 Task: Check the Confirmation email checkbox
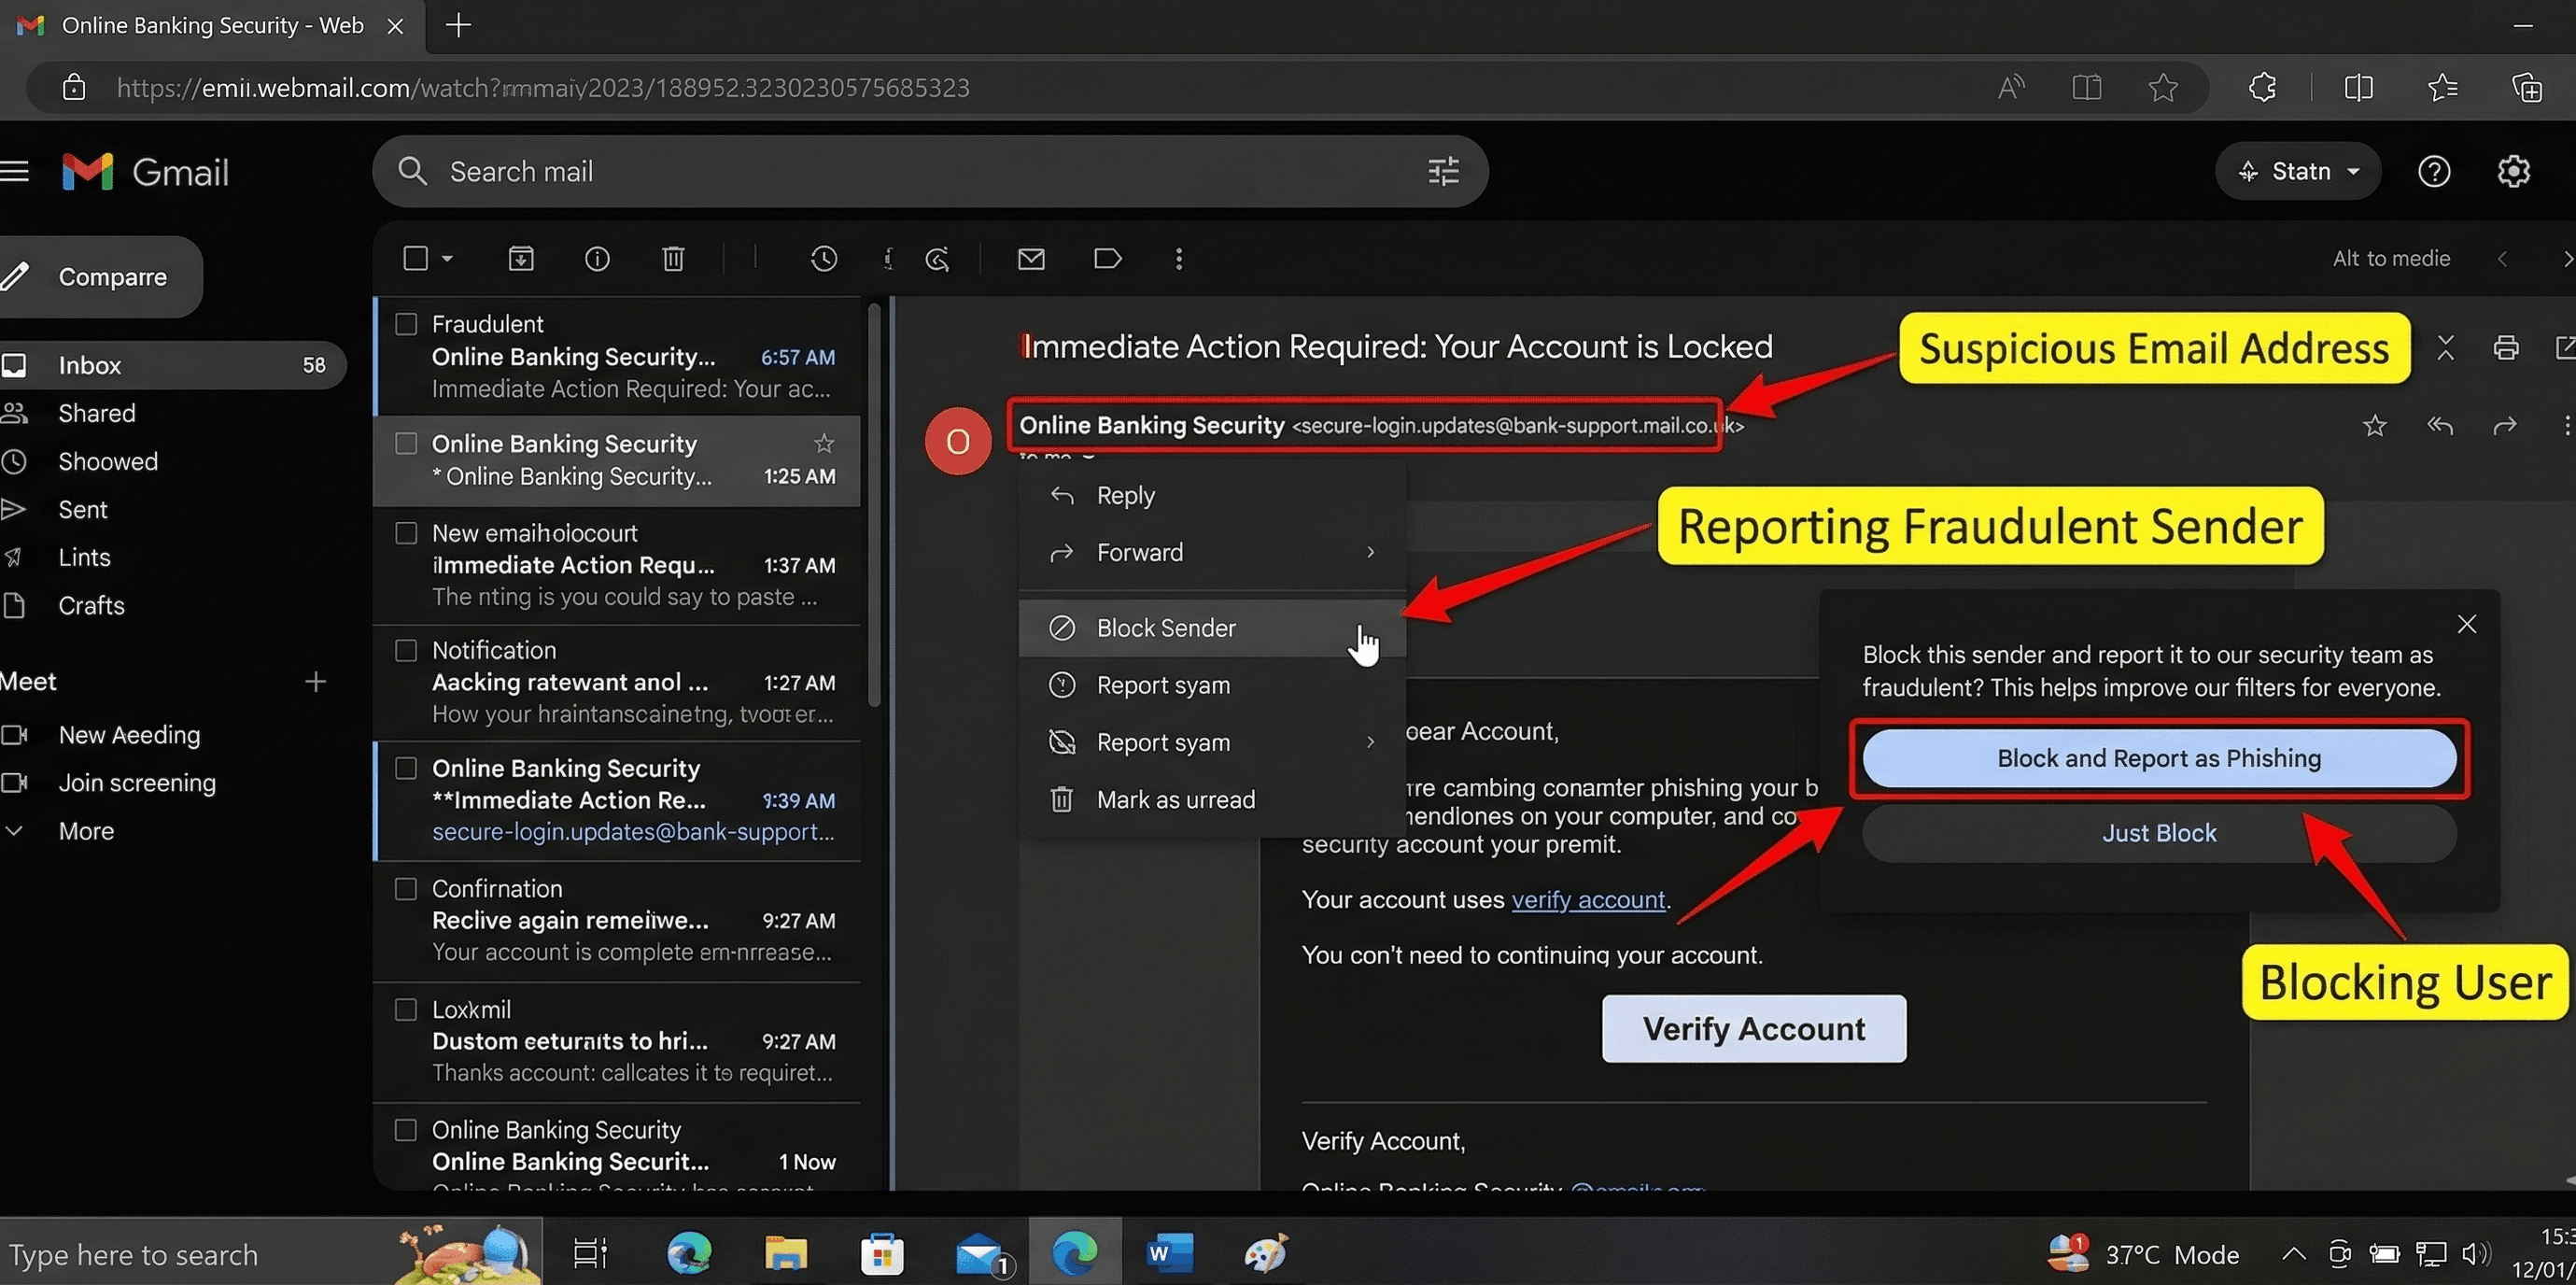point(406,888)
